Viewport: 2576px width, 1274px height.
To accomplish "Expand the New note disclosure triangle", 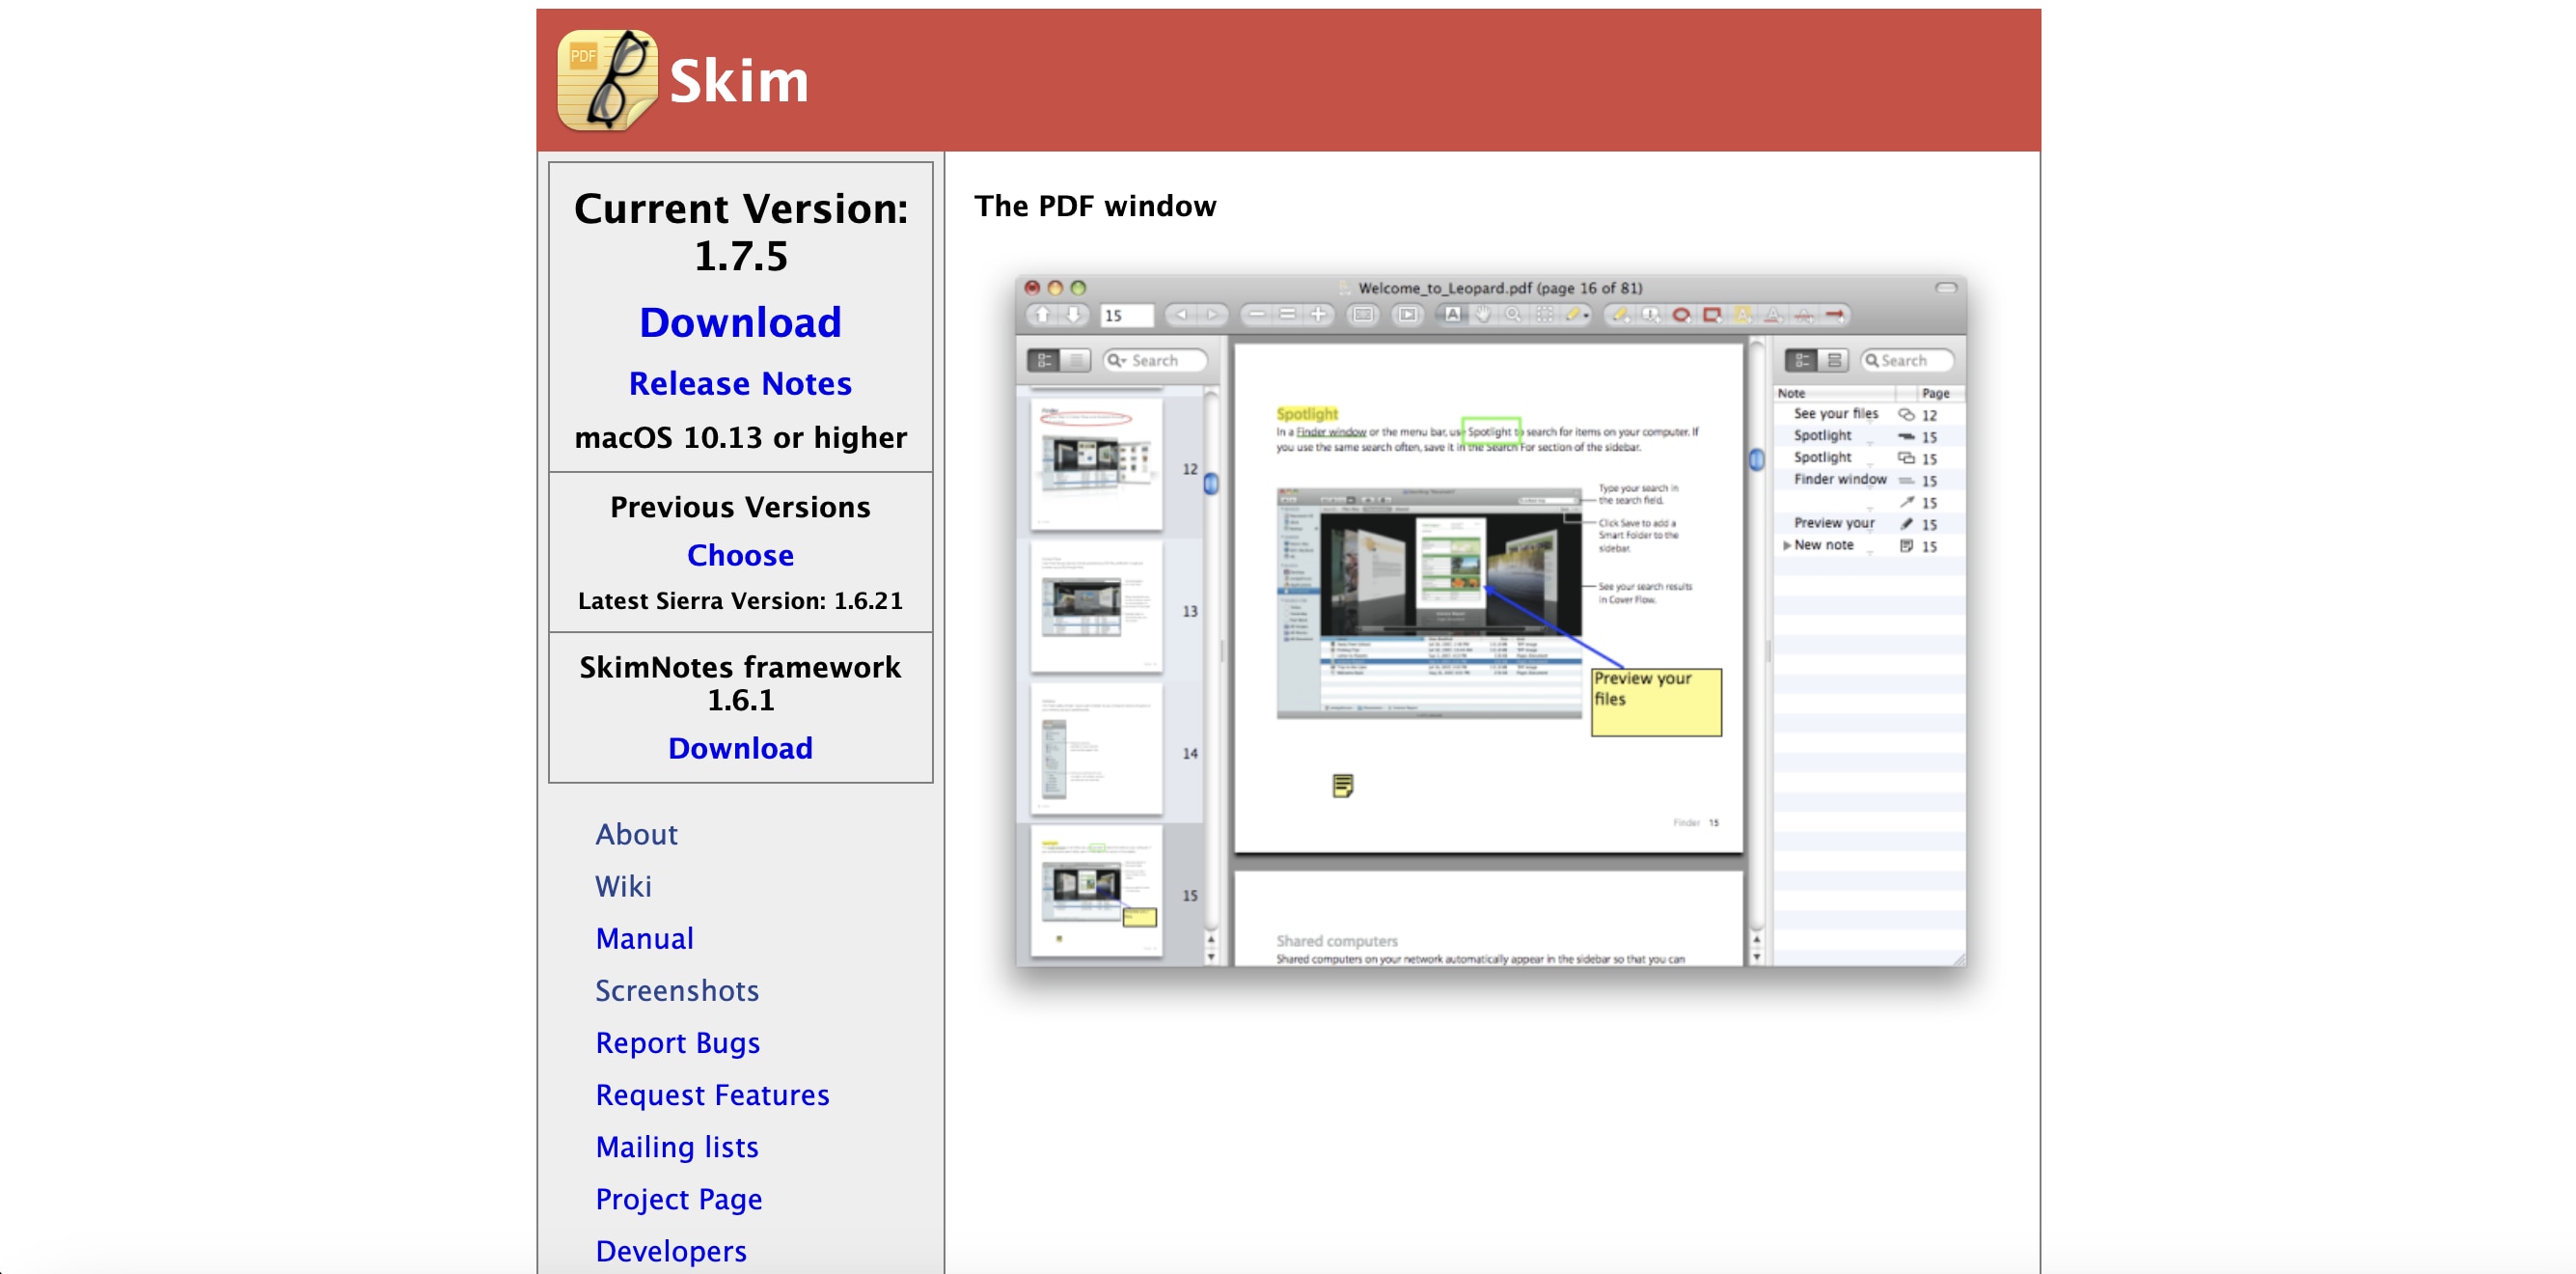I will pyautogui.click(x=1786, y=546).
